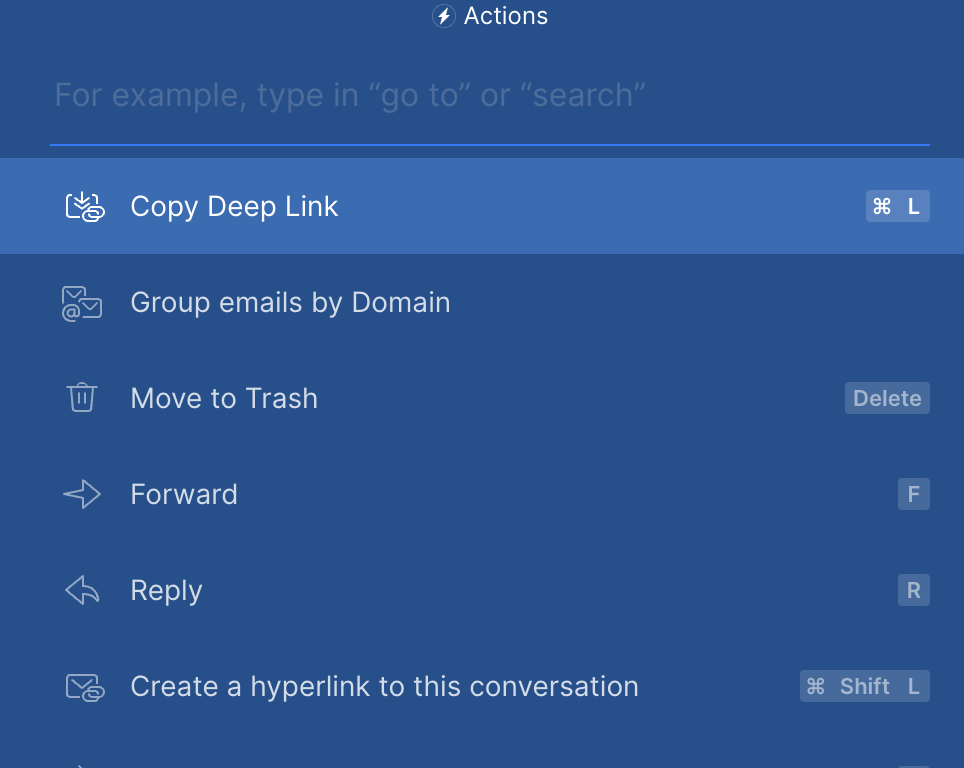Click the Forward arrow icon
Image resolution: width=964 pixels, height=768 pixels.
(82, 494)
